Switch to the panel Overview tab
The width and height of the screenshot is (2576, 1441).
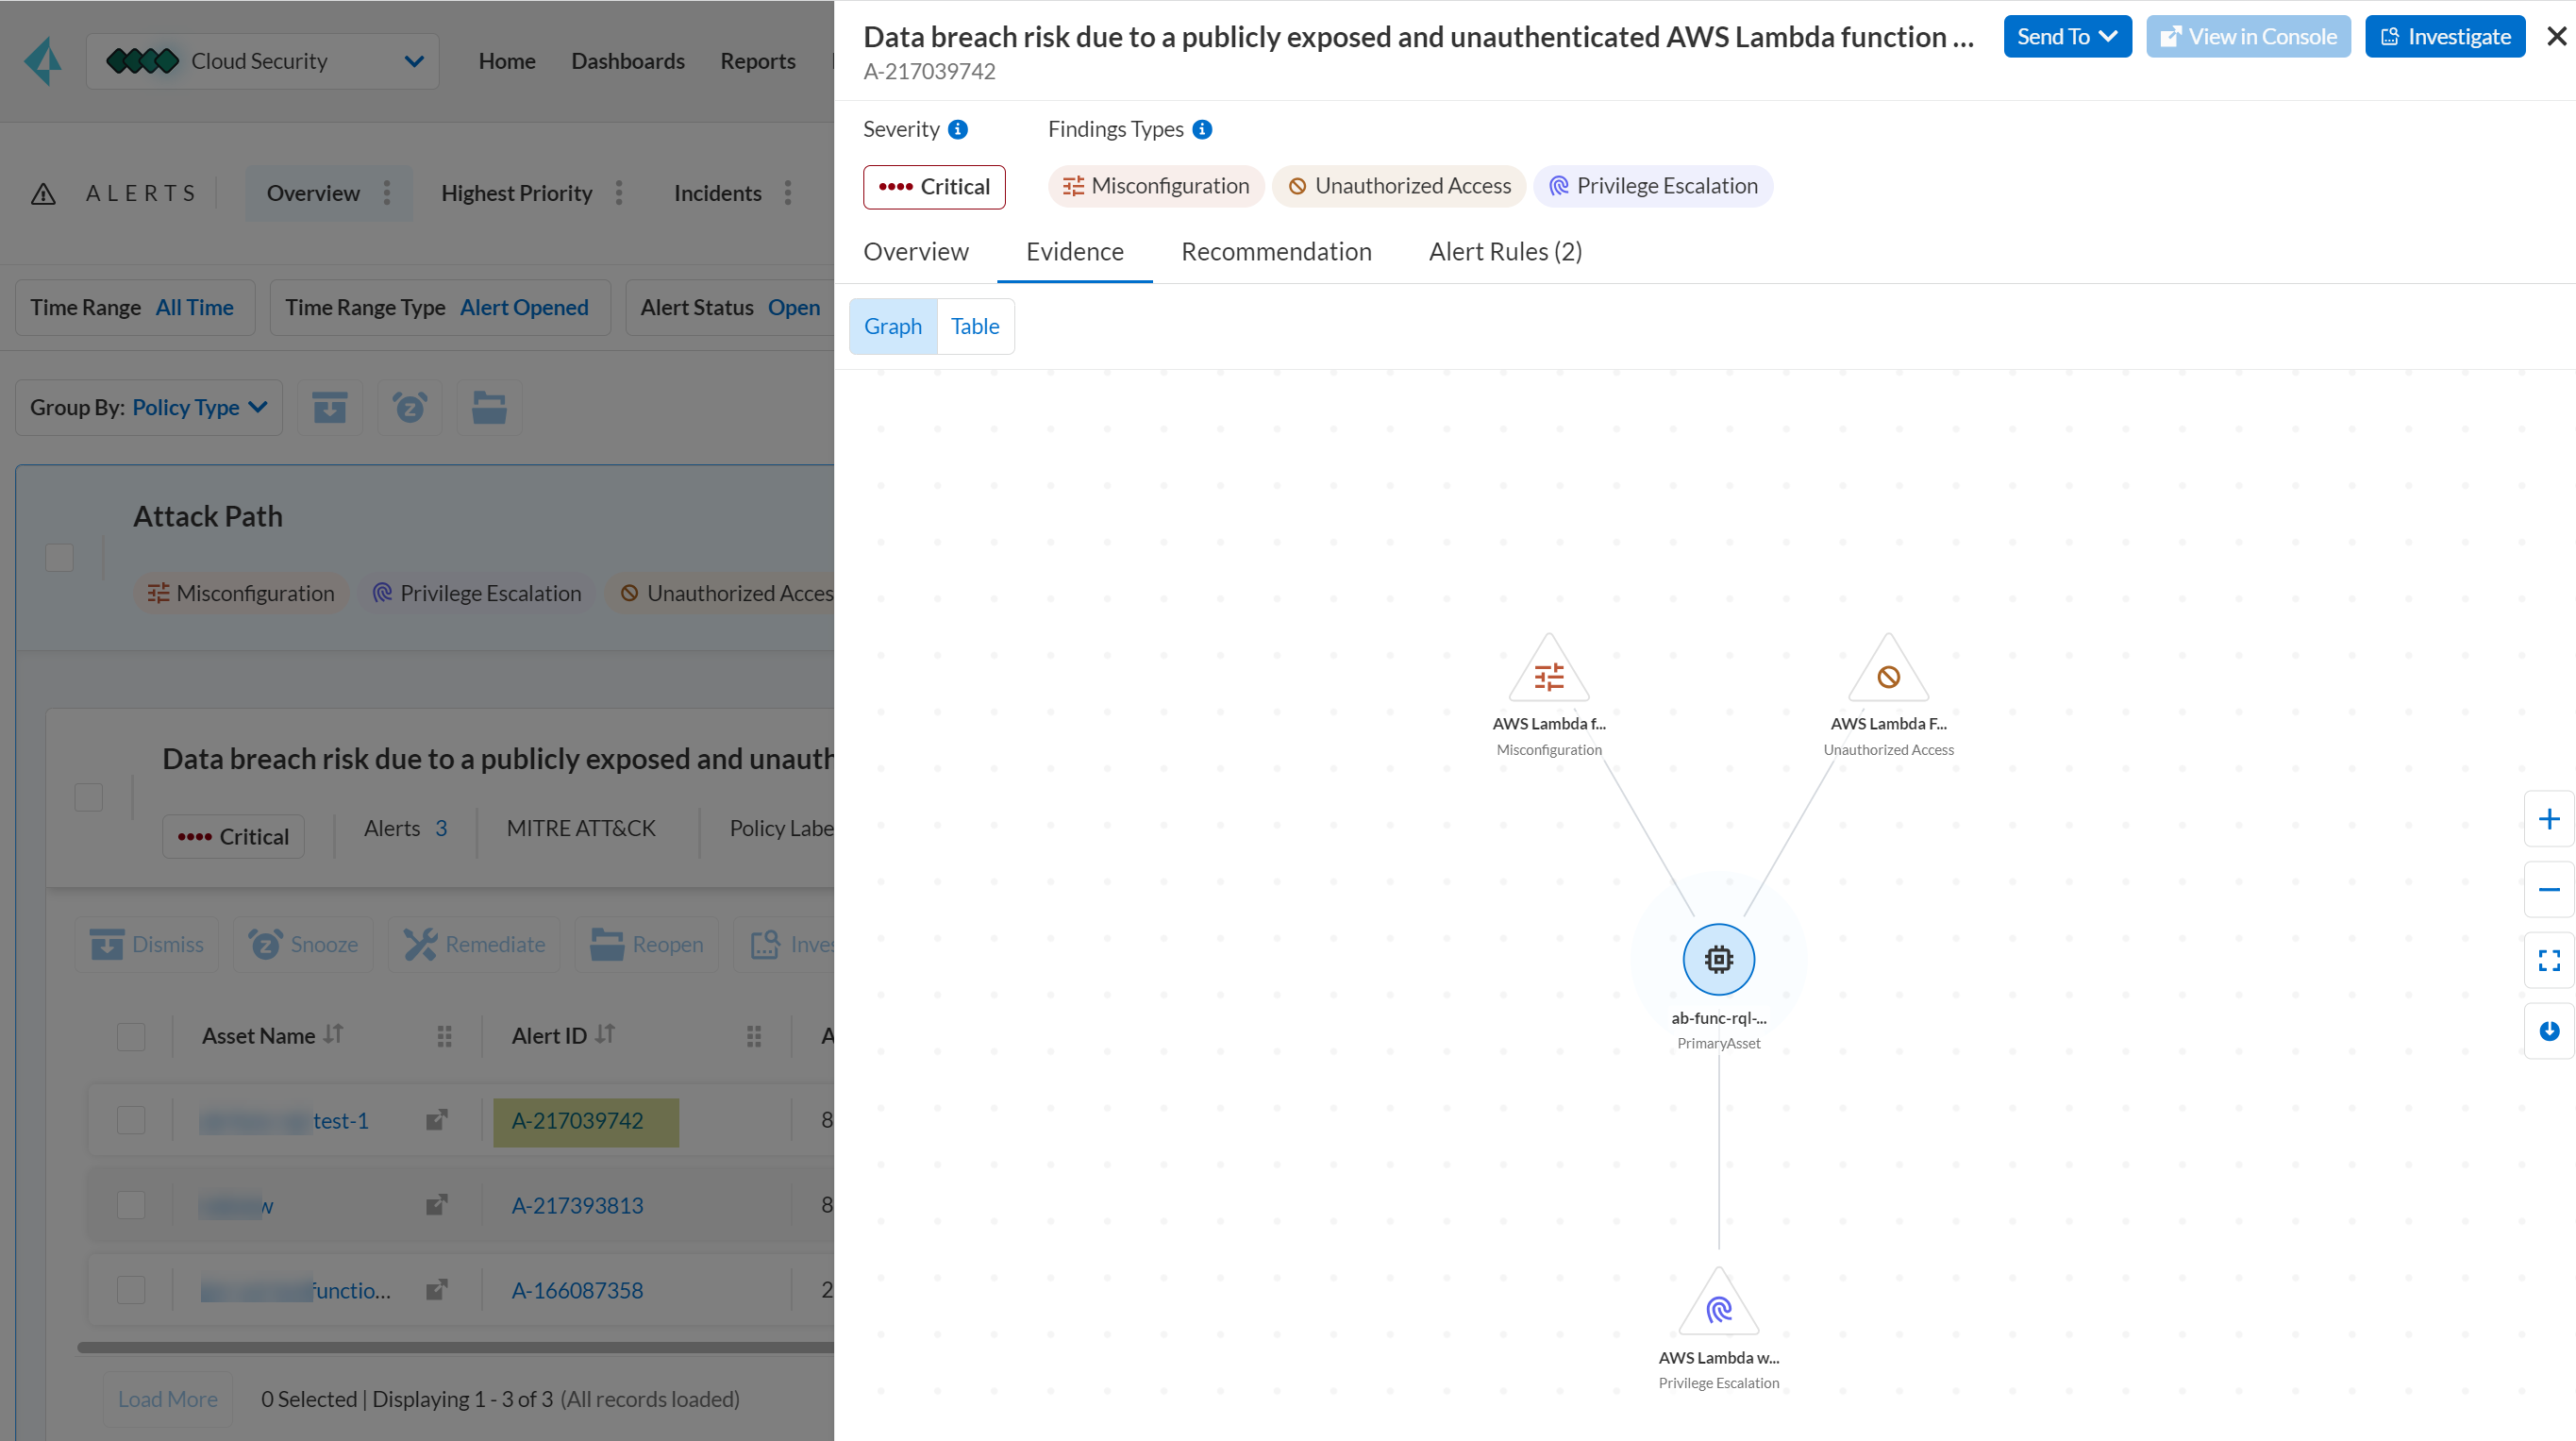(x=916, y=252)
